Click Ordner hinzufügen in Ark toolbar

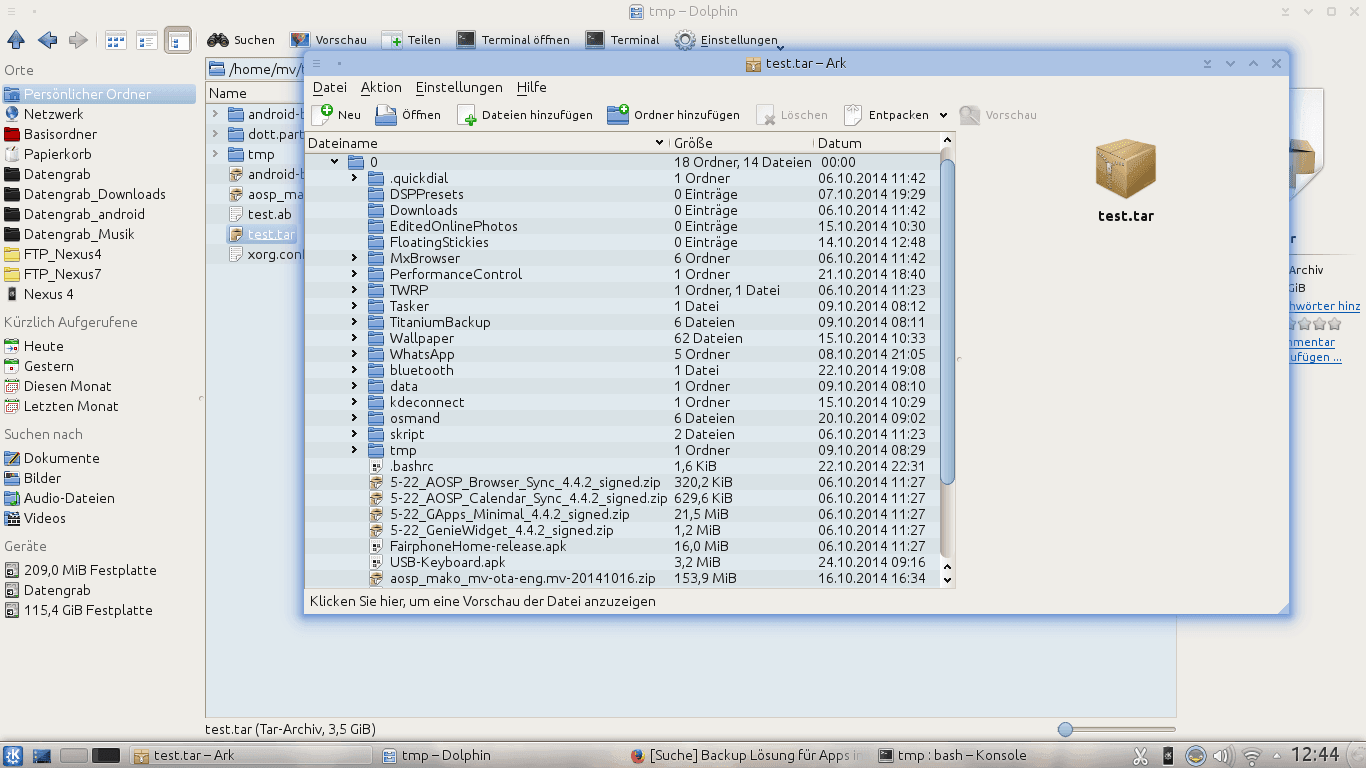point(674,115)
